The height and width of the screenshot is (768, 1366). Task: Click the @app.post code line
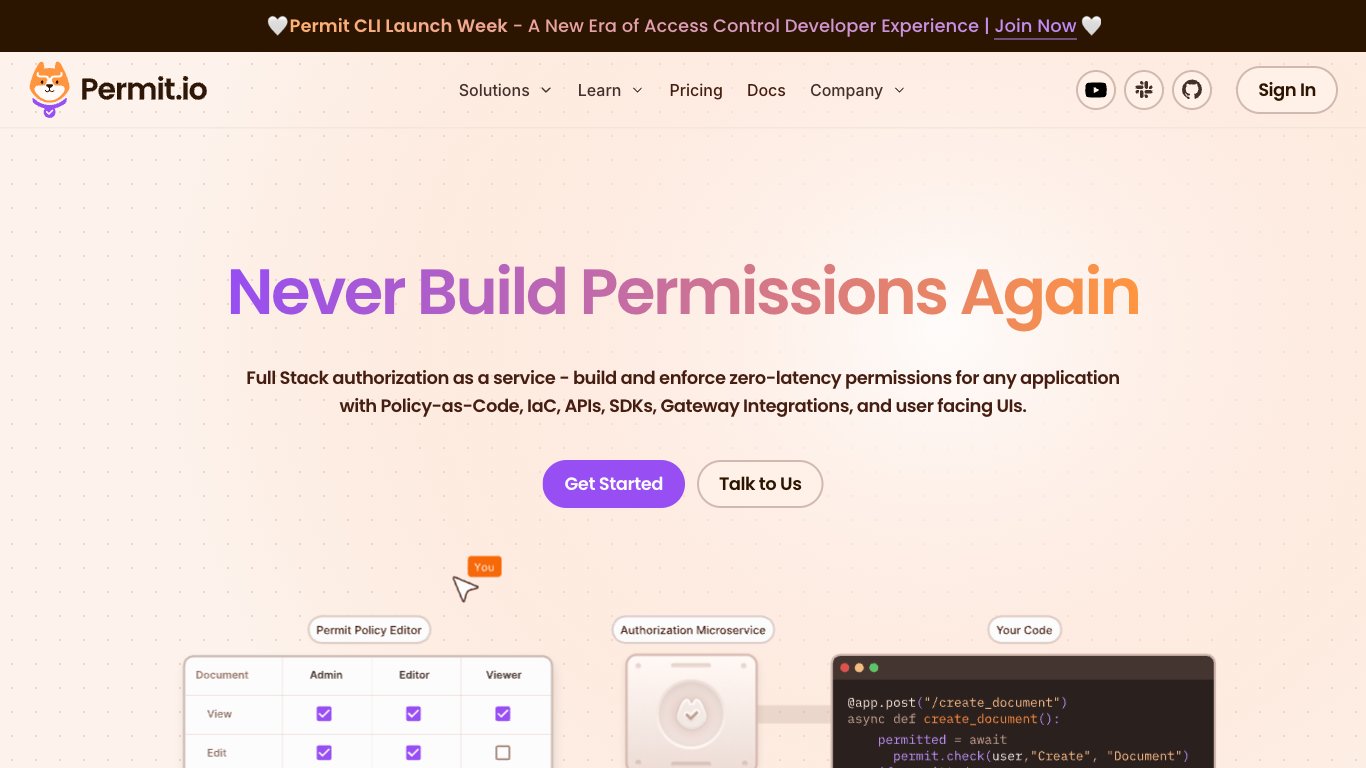957,702
